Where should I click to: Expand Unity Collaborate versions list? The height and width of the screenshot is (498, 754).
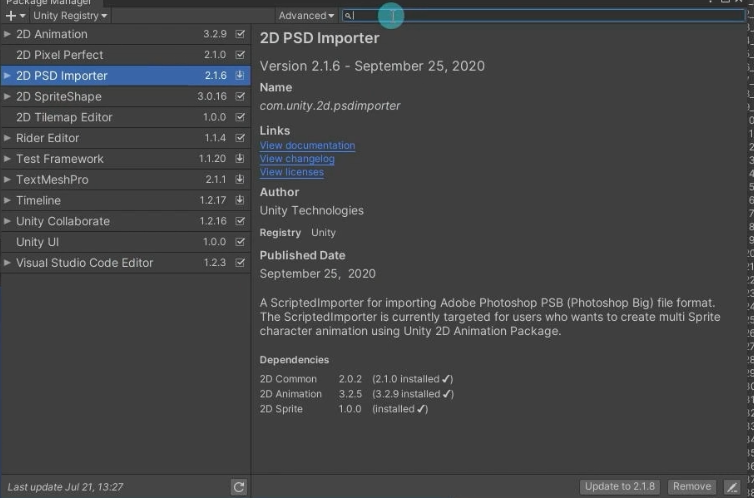pos(7,221)
